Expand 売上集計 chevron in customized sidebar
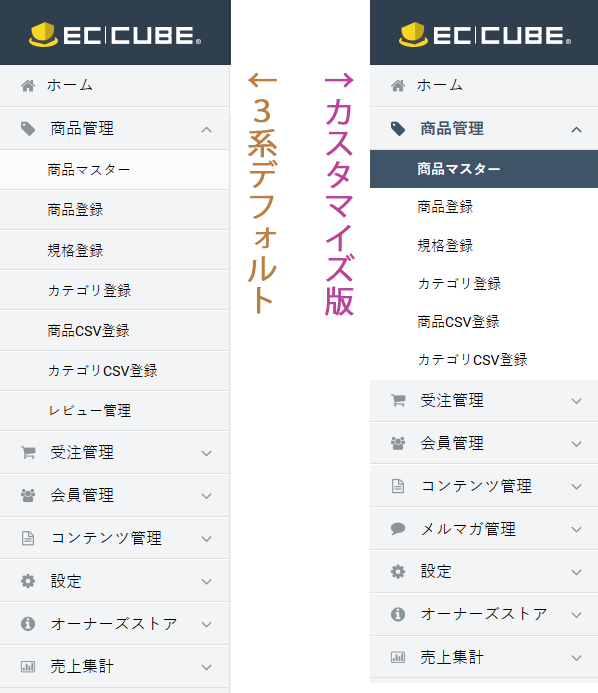This screenshot has width=598, height=693. pyautogui.click(x=576, y=658)
